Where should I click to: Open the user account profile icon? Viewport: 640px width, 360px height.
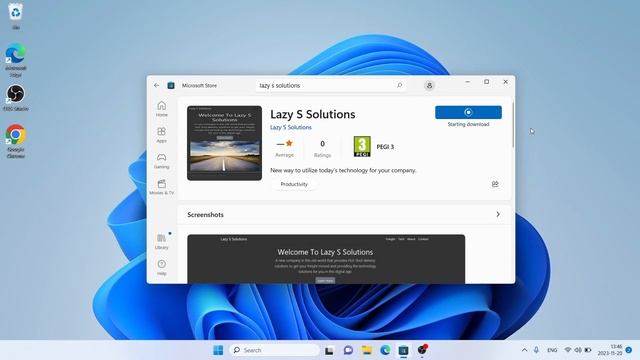point(429,85)
